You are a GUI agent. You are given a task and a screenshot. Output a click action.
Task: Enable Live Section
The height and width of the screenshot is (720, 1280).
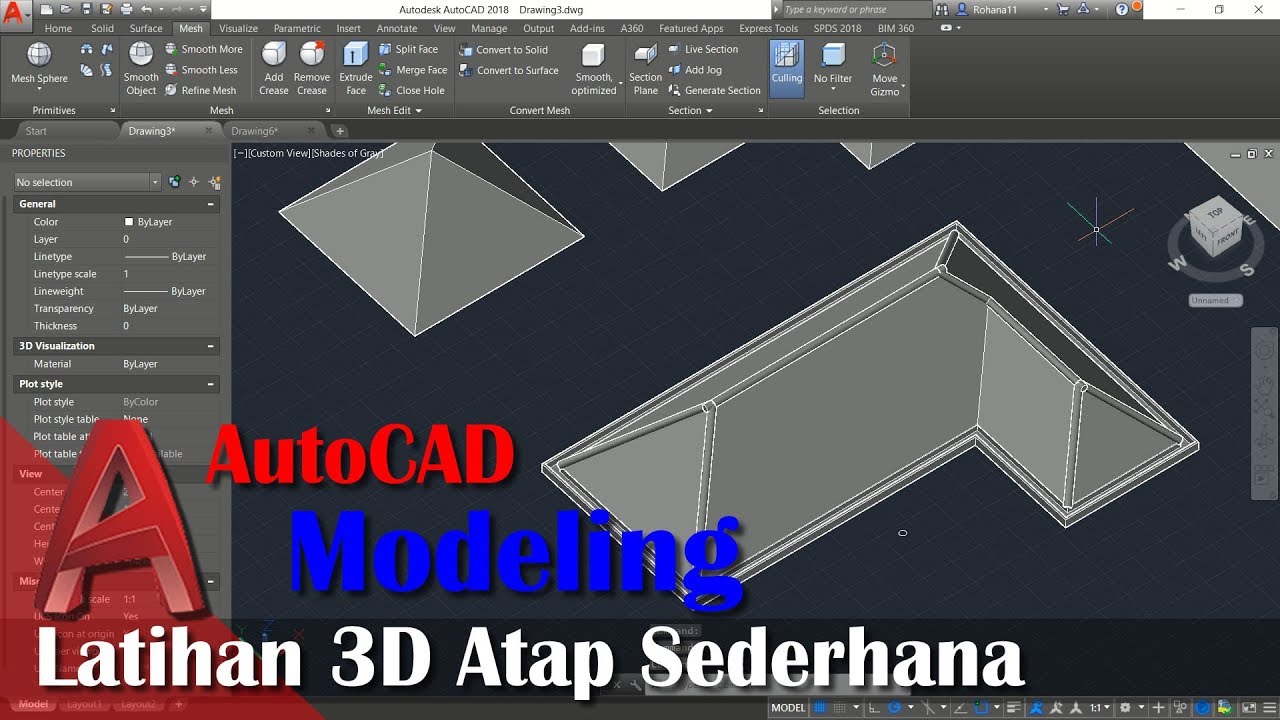pyautogui.click(x=702, y=49)
